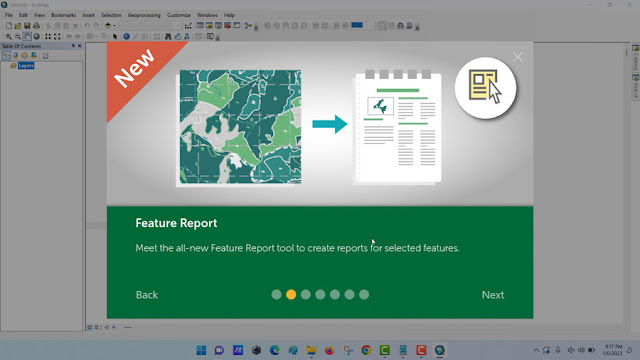The height and width of the screenshot is (360, 640).
Task: Click List By Source icon
Action: (16, 55)
